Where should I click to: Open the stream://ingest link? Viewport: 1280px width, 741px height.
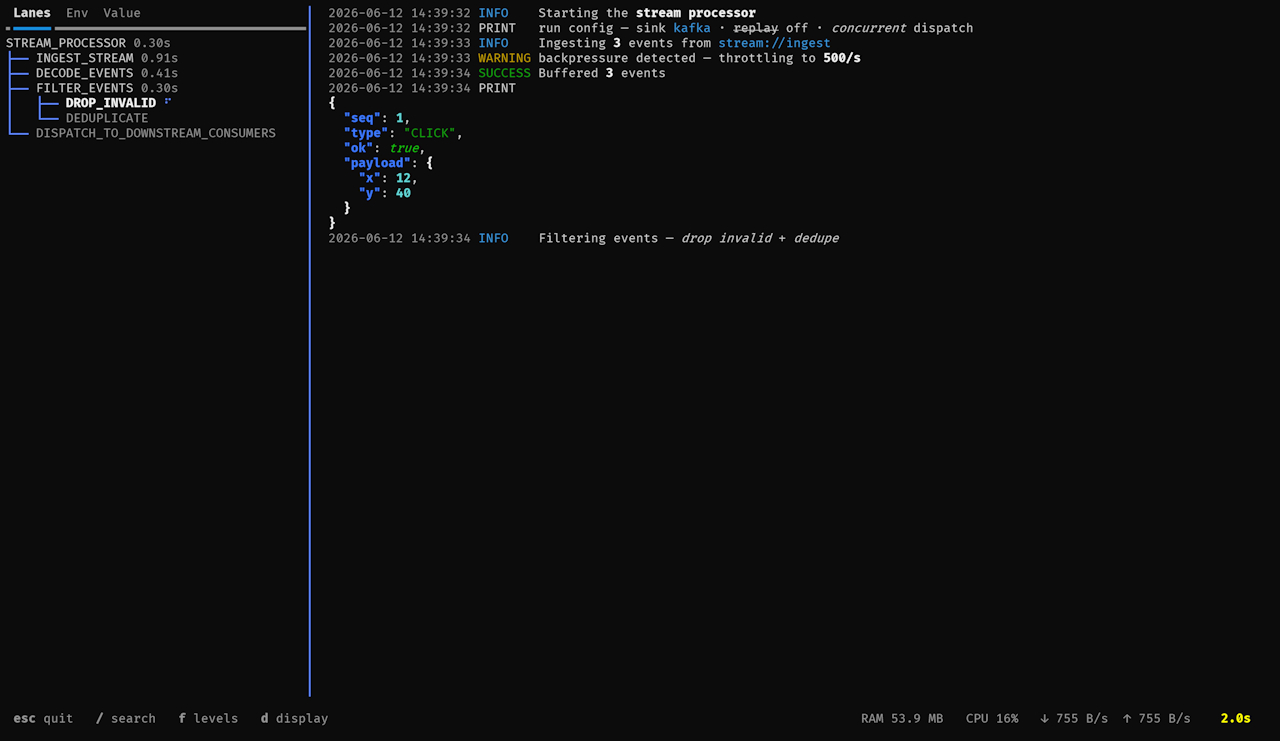click(x=774, y=43)
